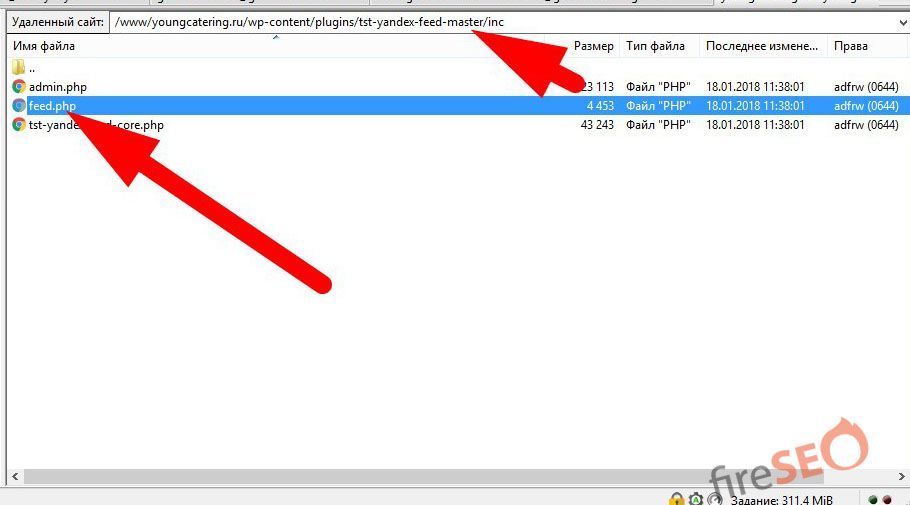910x505 pixels.
Task: Click the red activity indicator light
Action: pos(886,499)
